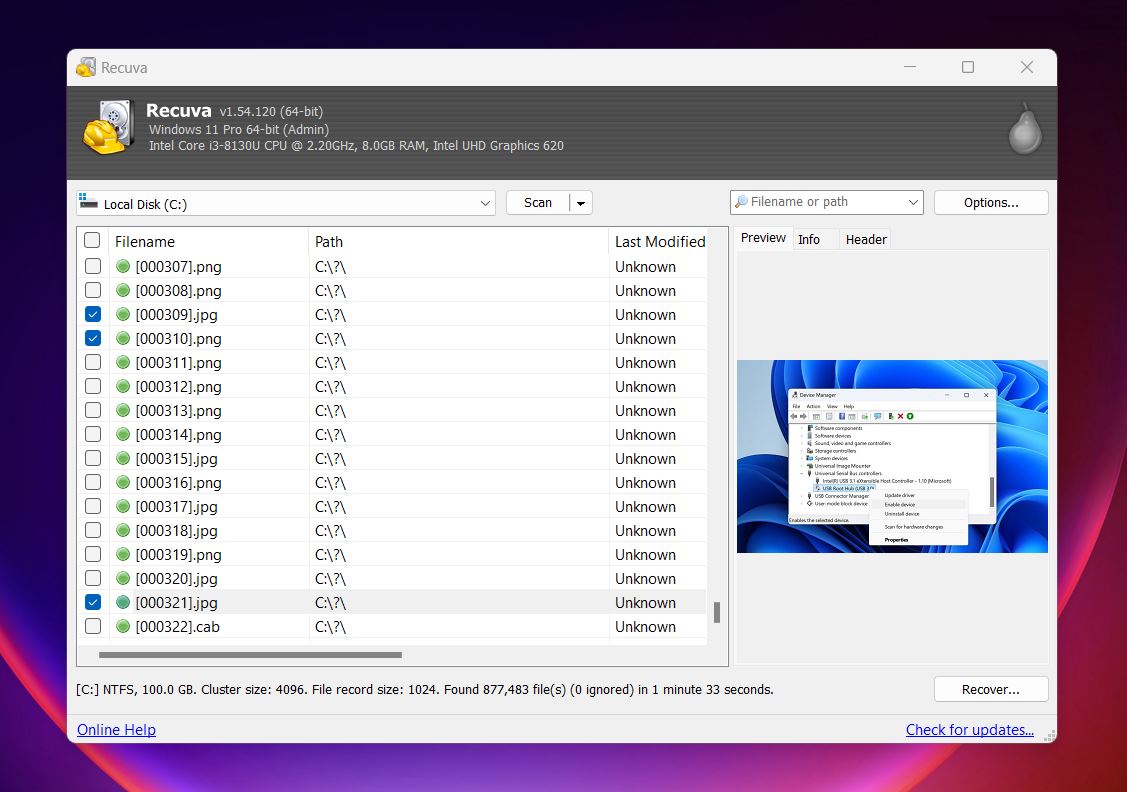
Task: Expand the Filename or path filter dropdown
Action: 913,203
